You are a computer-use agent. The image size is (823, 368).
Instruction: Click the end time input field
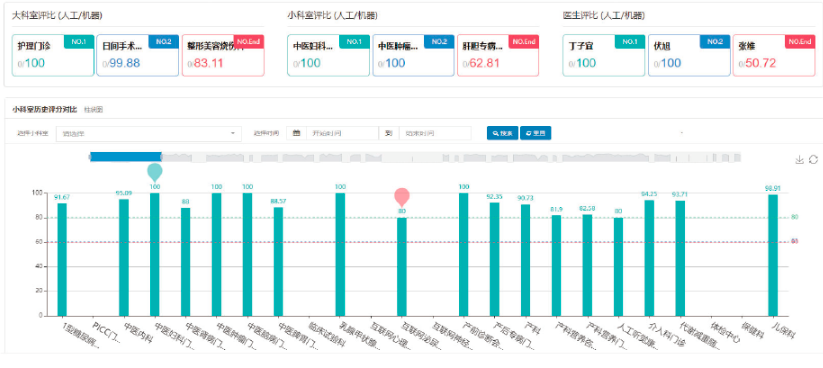tap(435, 133)
